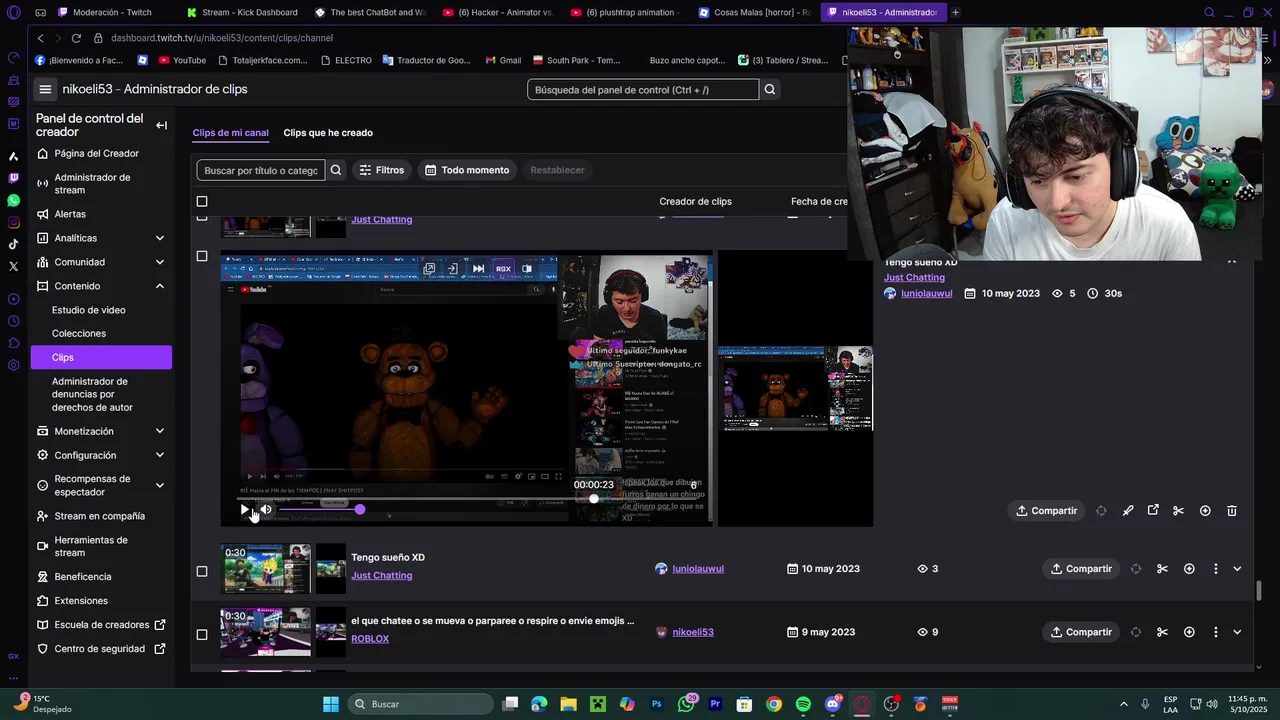
Task: Tick the checkbox for the 3-views Tengo sueño XD clip
Action: (x=202, y=571)
